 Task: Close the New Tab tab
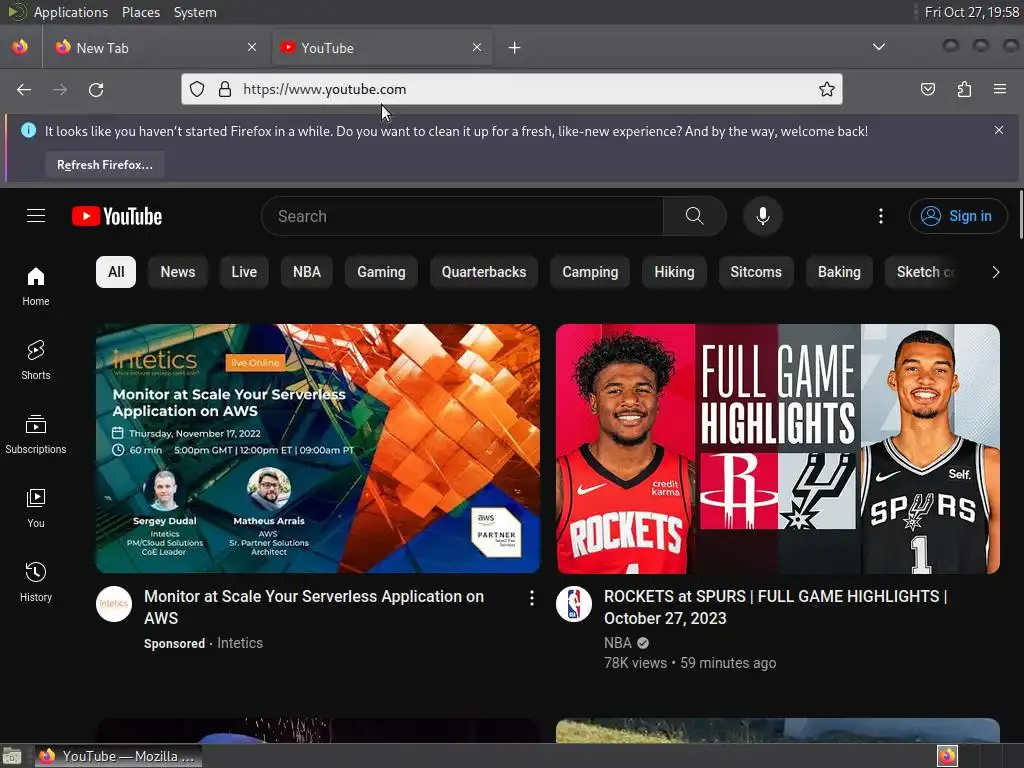tap(252, 47)
